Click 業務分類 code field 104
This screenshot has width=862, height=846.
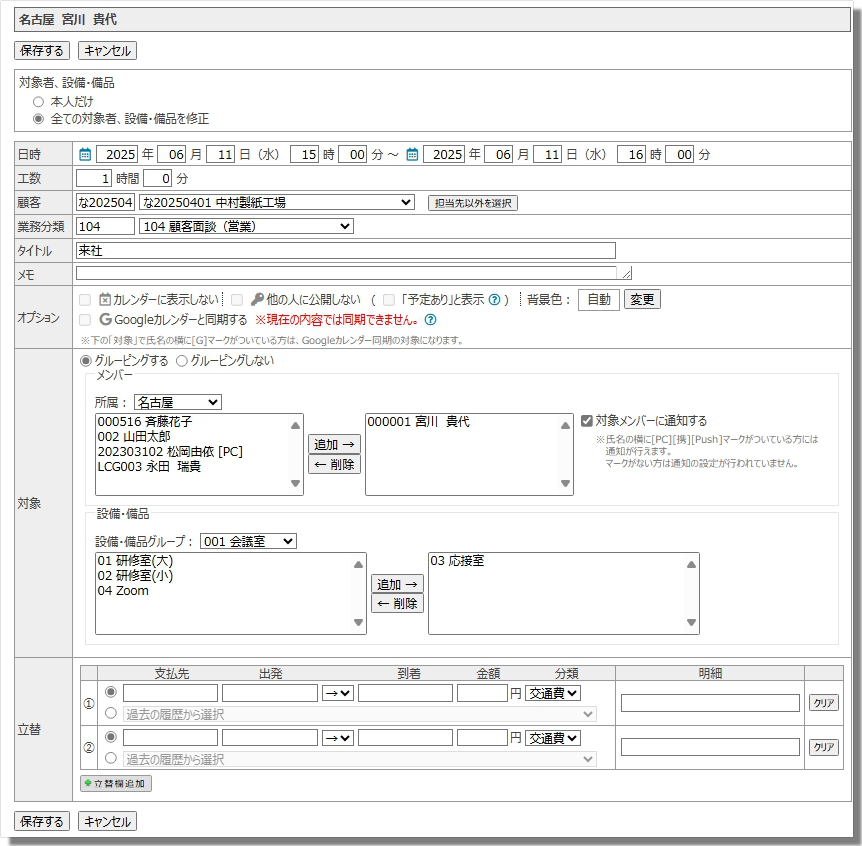coord(105,226)
